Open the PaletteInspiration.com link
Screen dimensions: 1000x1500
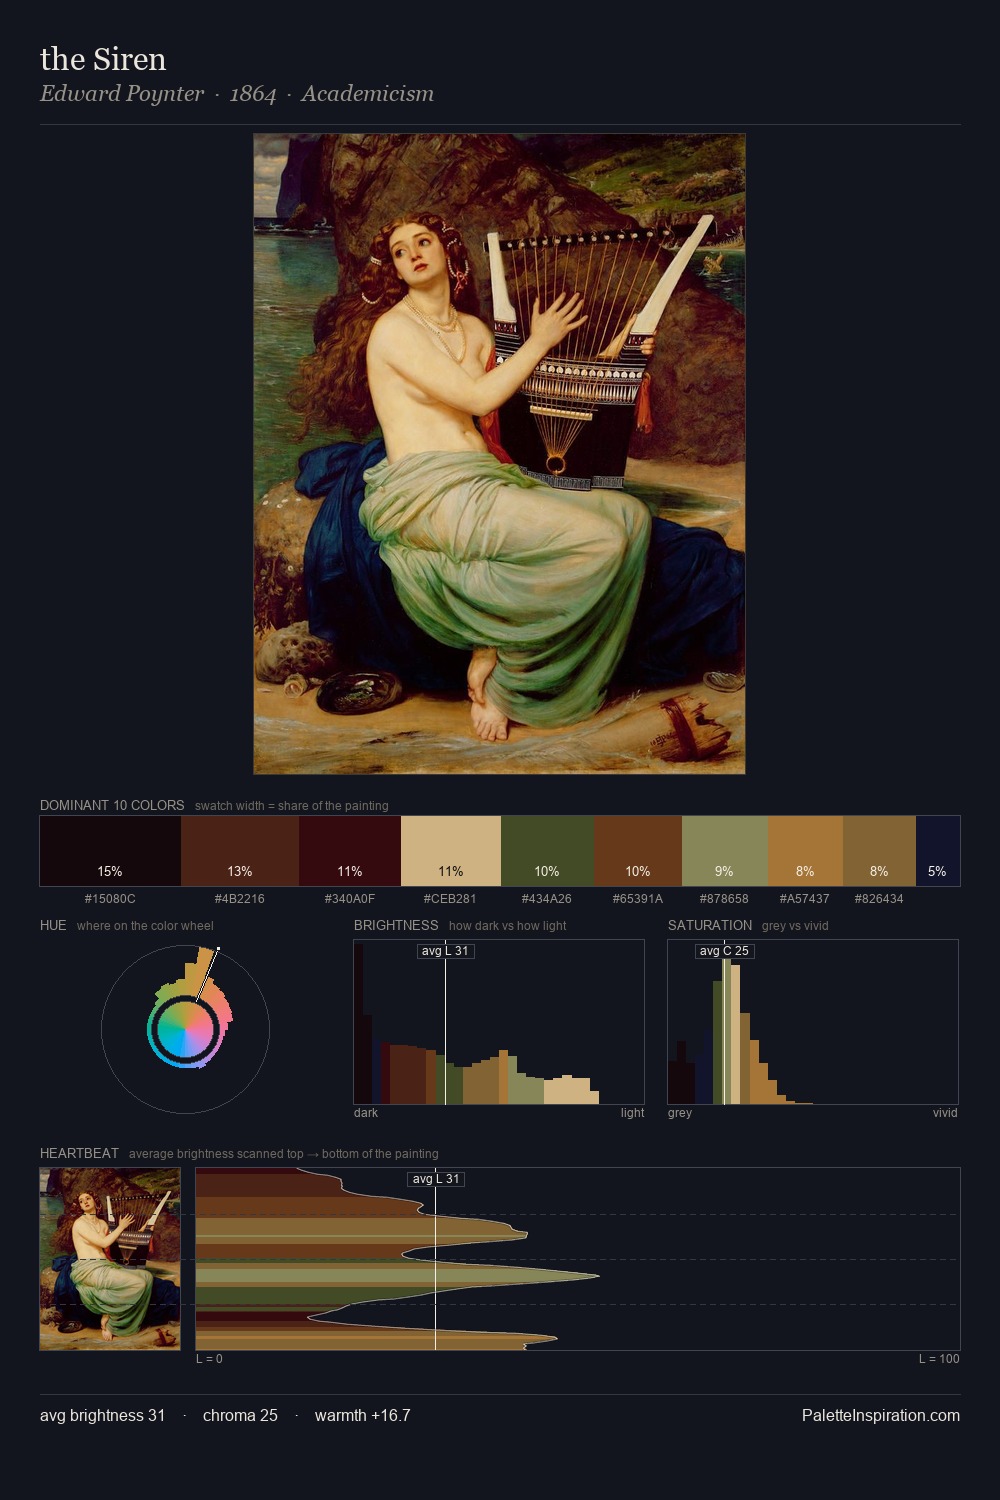pyautogui.click(x=881, y=1415)
